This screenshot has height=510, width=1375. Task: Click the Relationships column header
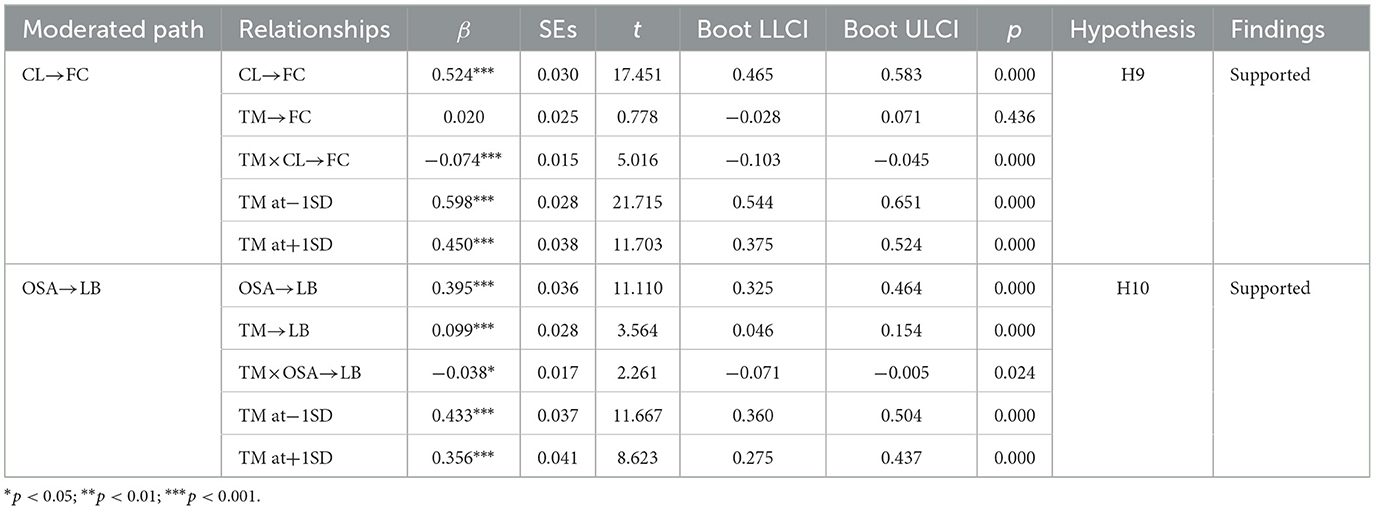tap(314, 30)
